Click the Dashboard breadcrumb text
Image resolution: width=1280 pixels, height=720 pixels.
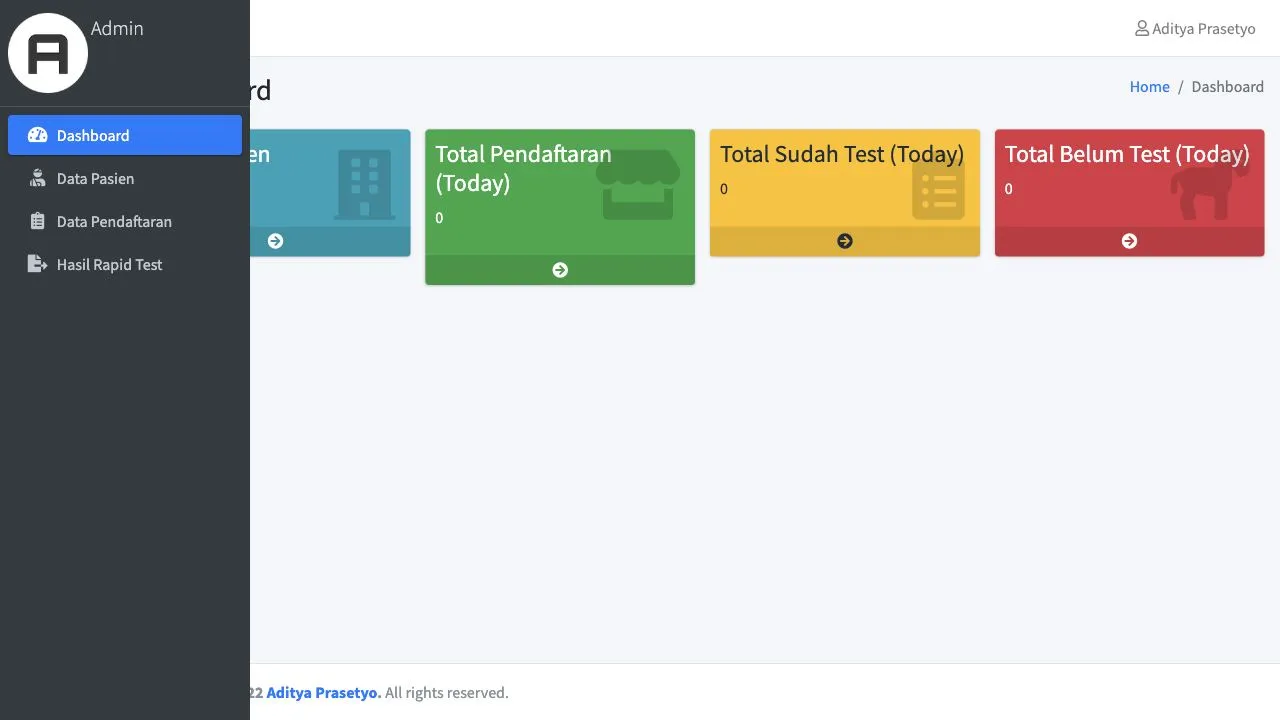(1227, 87)
